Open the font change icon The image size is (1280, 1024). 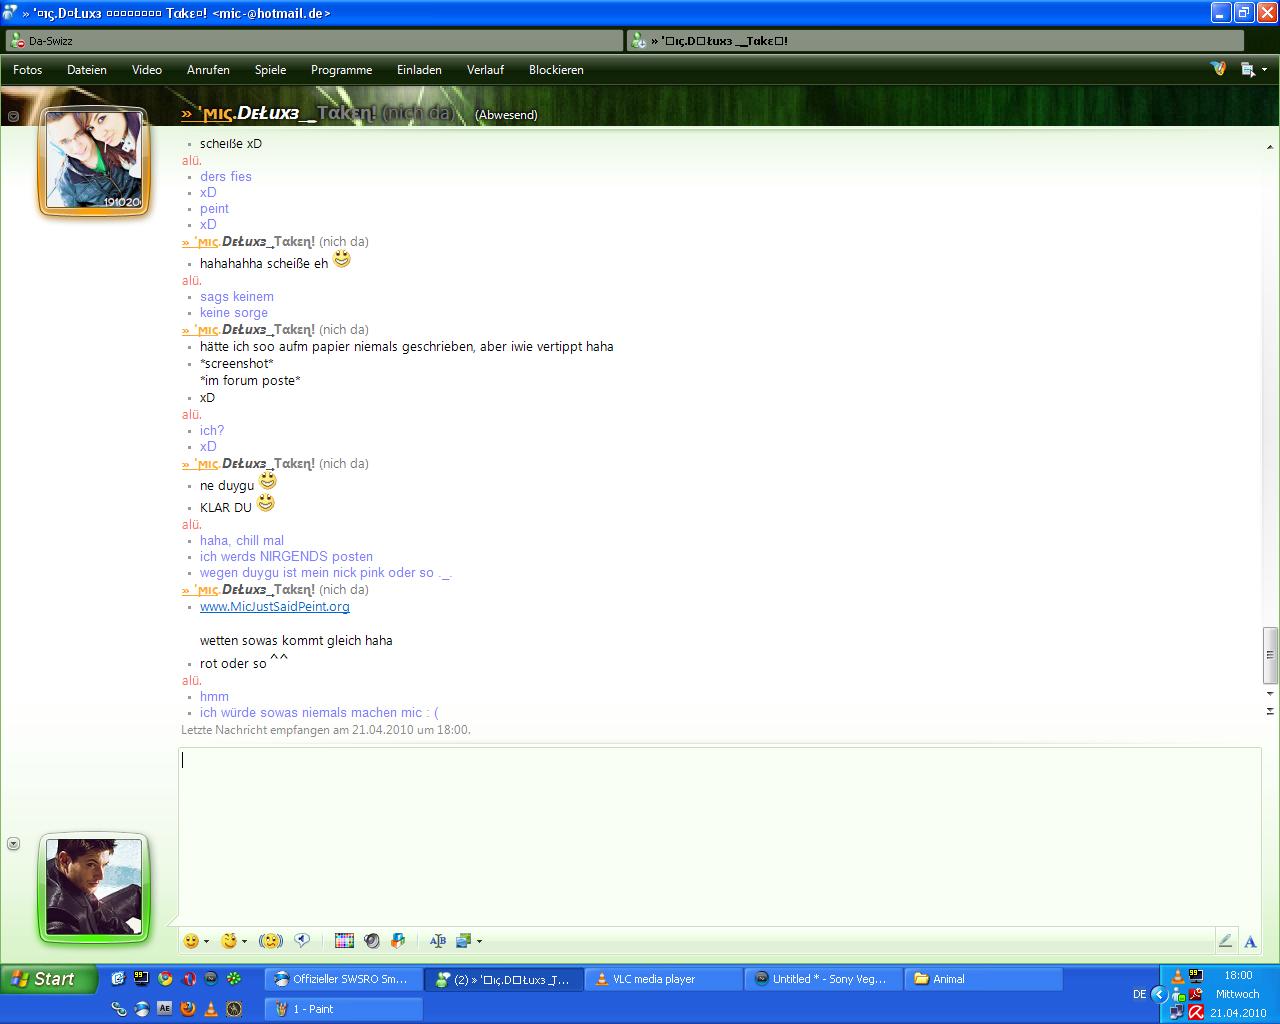pos(437,941)
